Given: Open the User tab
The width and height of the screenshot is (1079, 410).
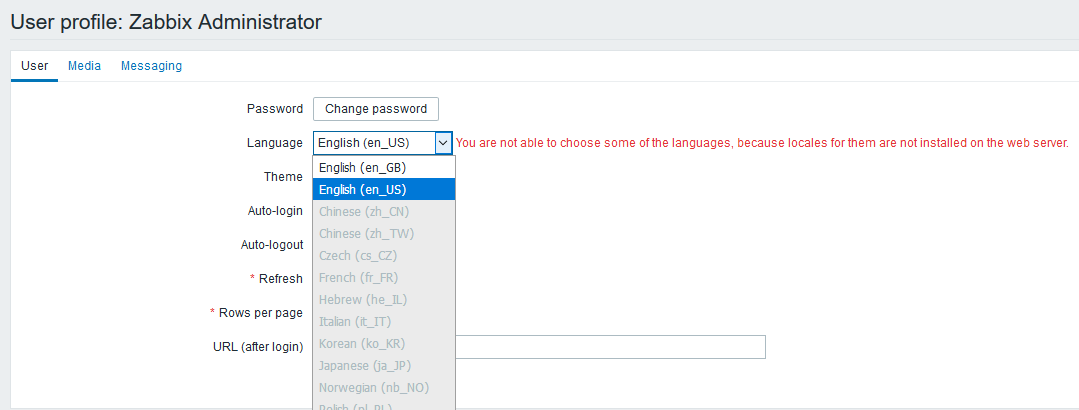Looking at the screenshot, I should click(34, 66).
